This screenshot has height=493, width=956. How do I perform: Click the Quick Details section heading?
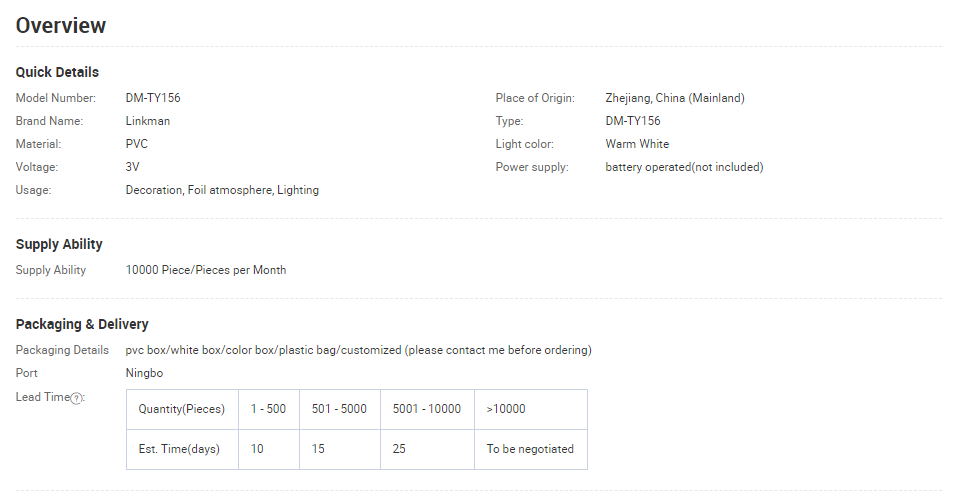click(x=57, y=72)
